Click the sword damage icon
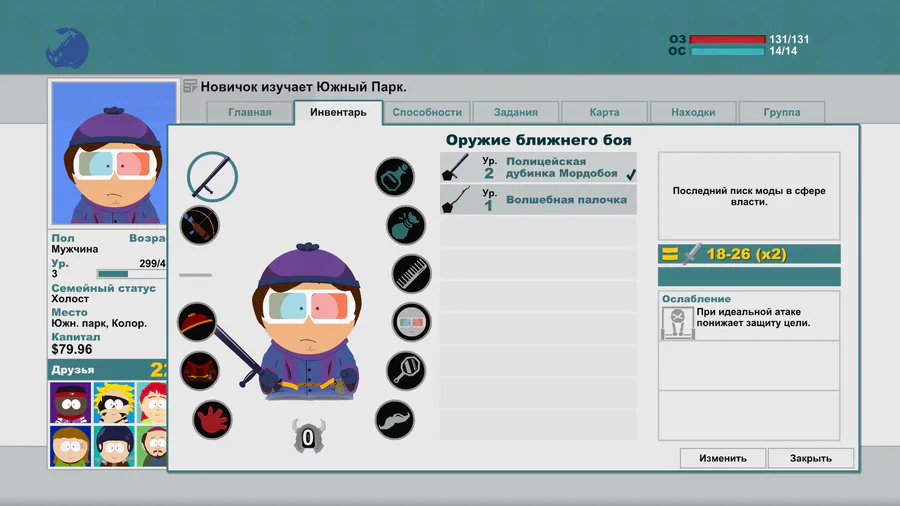Image resolution: width=900 pixels, height=506 pixels. tap(692, 254)
